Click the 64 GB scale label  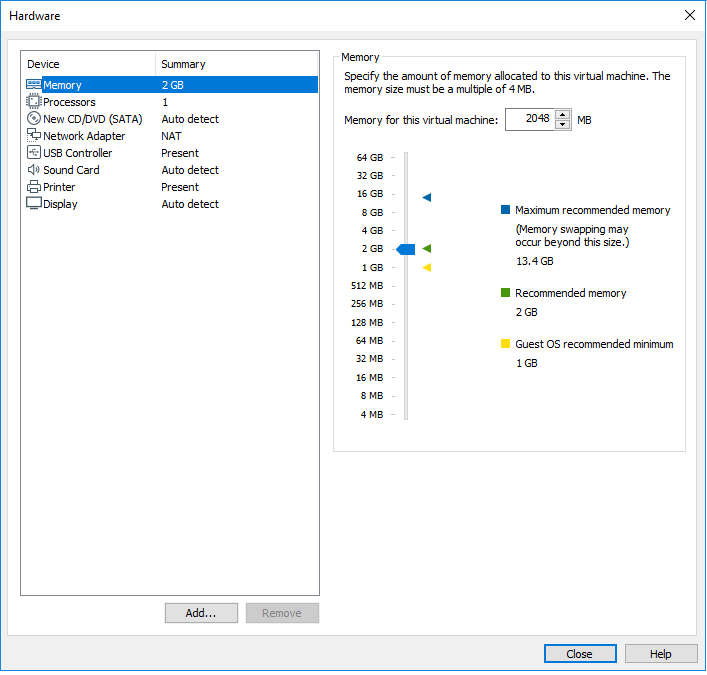tap(370, 158)
